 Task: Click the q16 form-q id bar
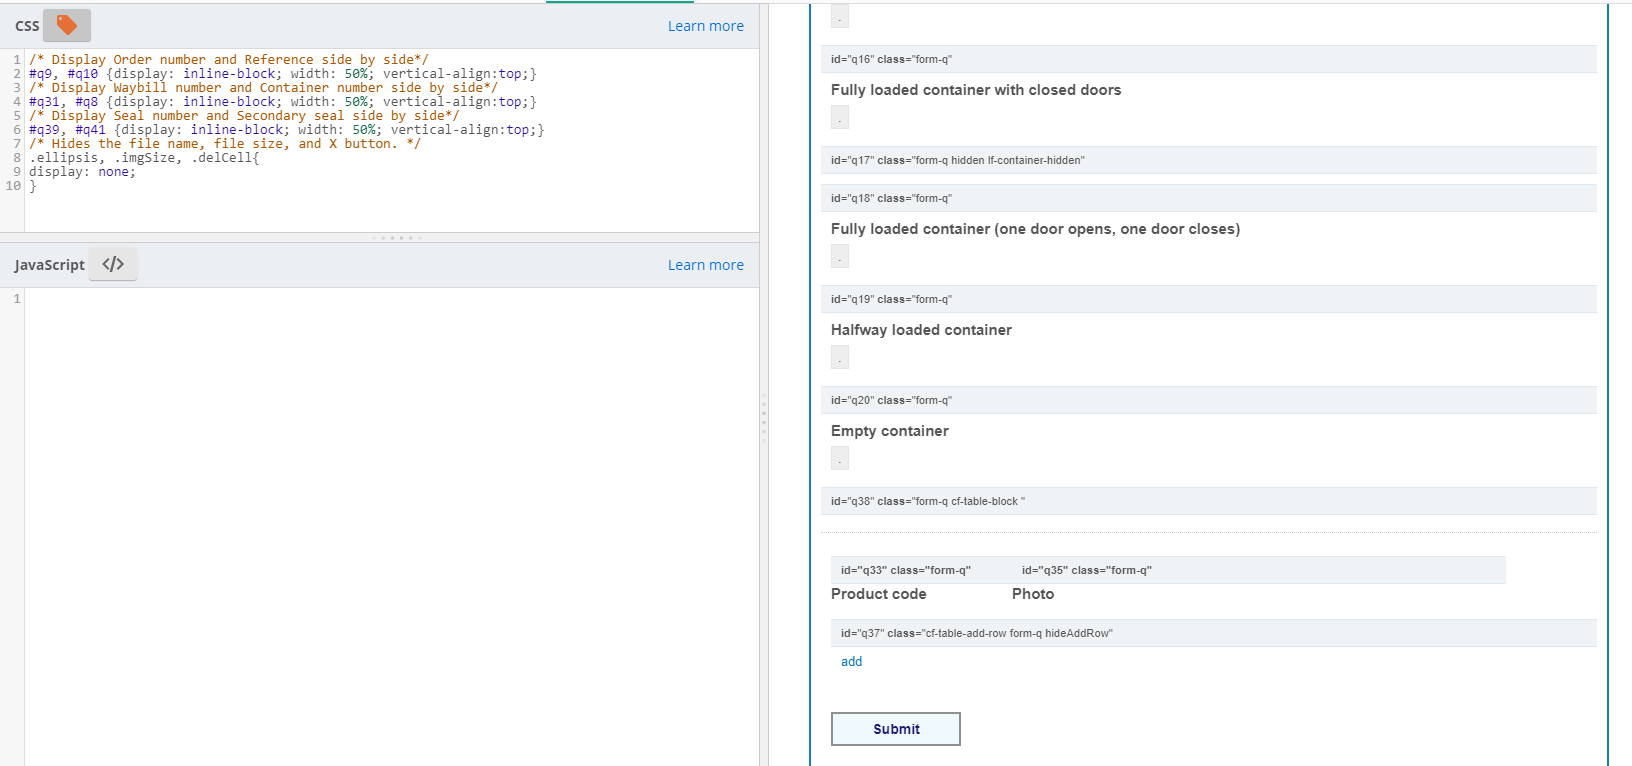[x=1208, y=59]
